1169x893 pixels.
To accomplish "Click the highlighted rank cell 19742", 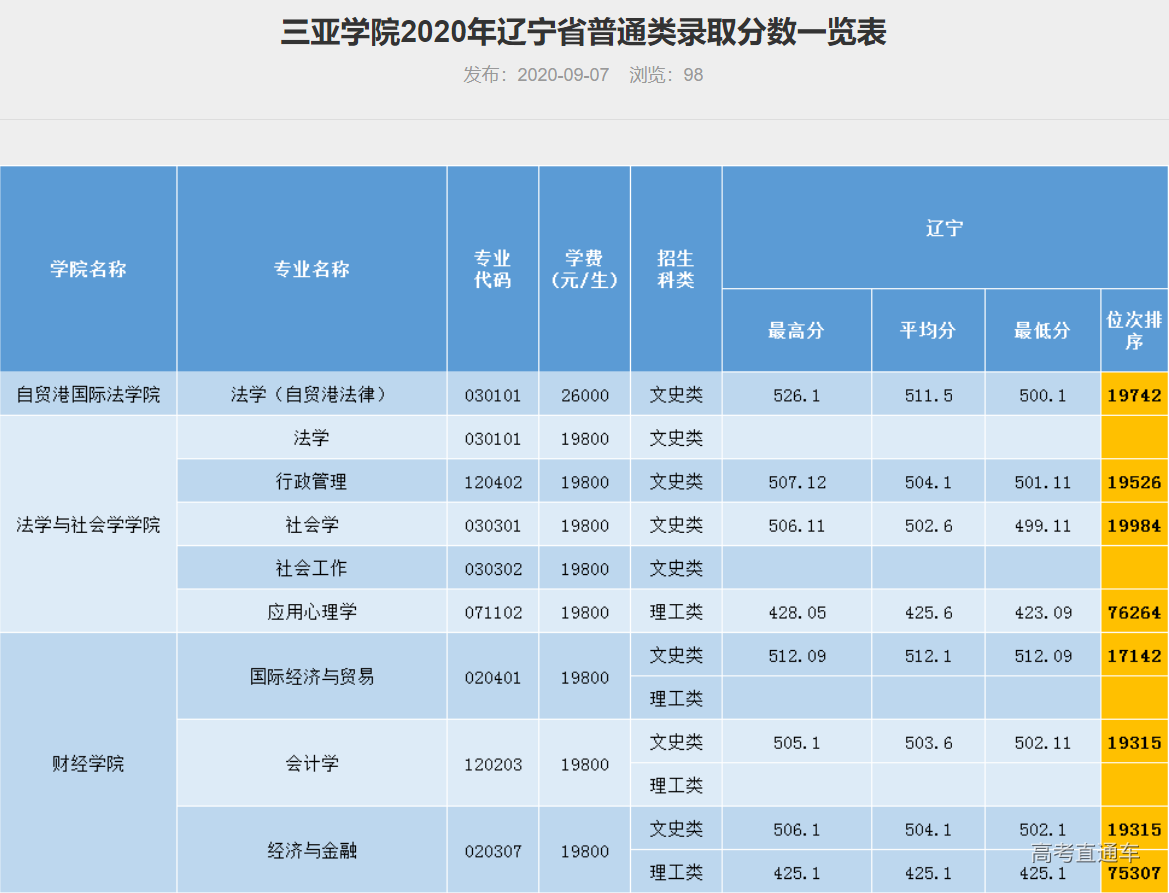I will click(1134, 395).
